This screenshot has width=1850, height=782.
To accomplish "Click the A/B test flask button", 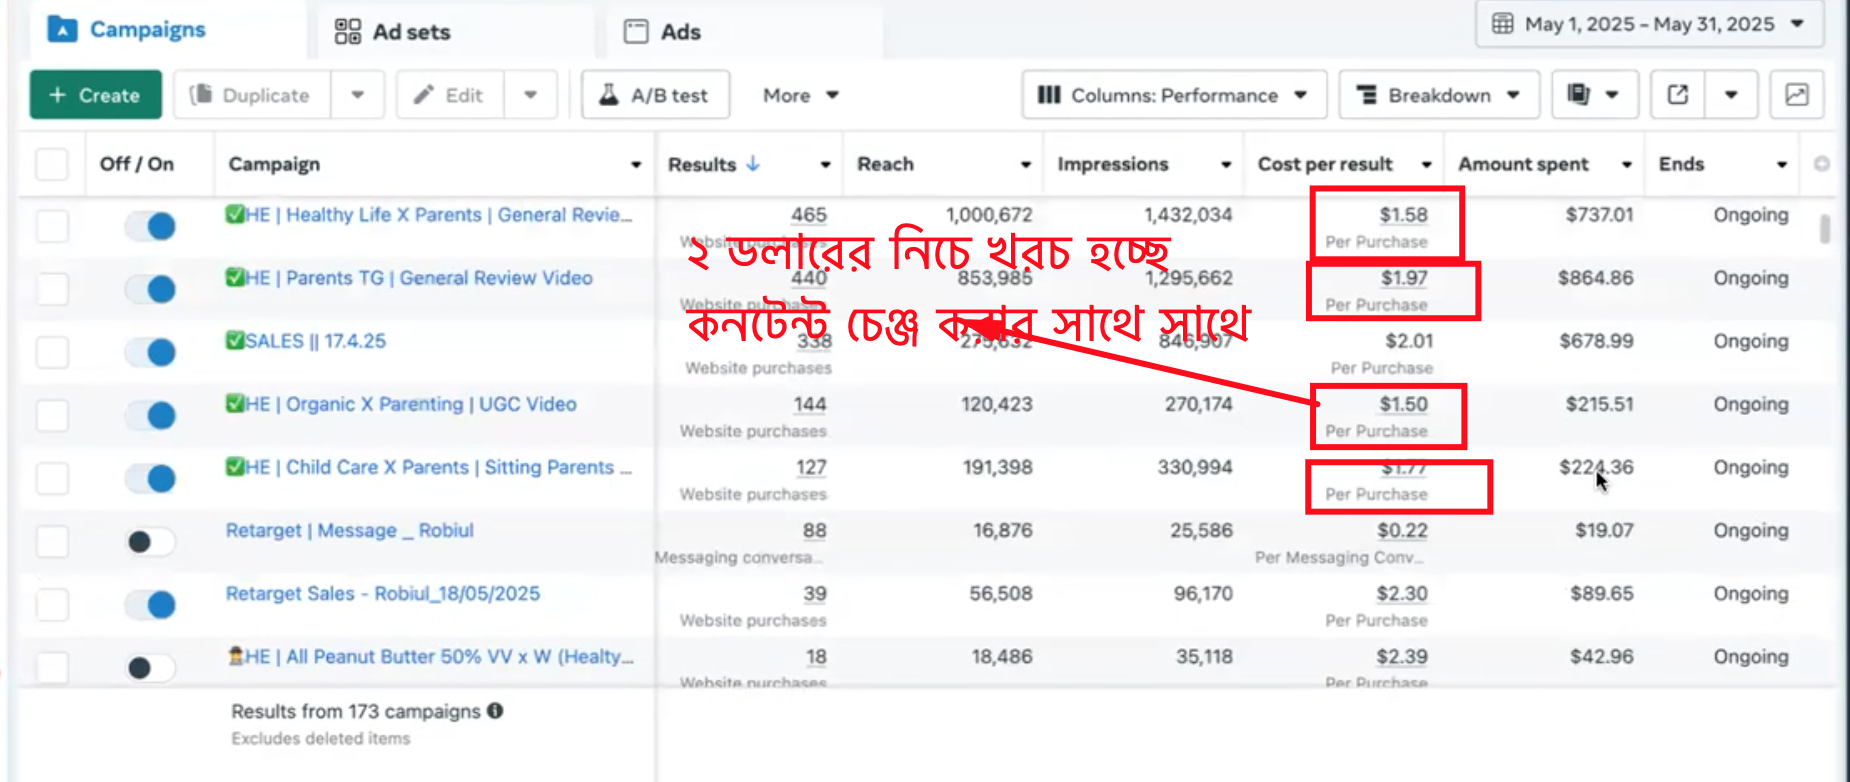I will pos(655,95).
